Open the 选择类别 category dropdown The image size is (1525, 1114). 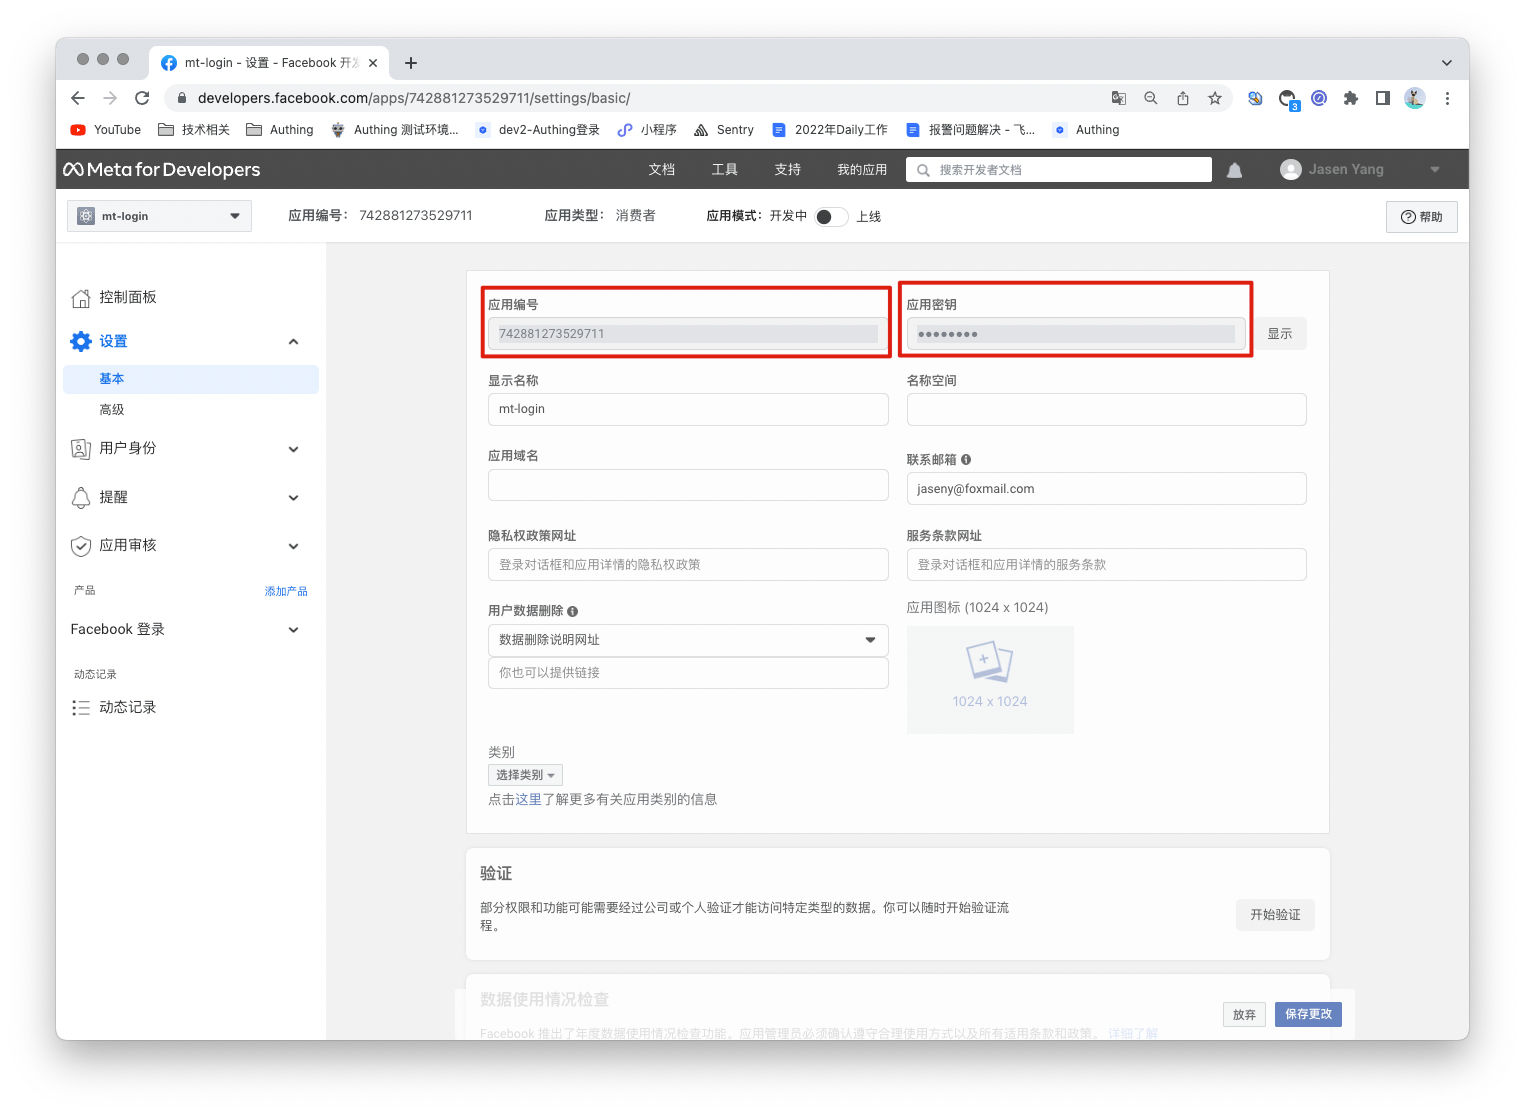[525, 775]
